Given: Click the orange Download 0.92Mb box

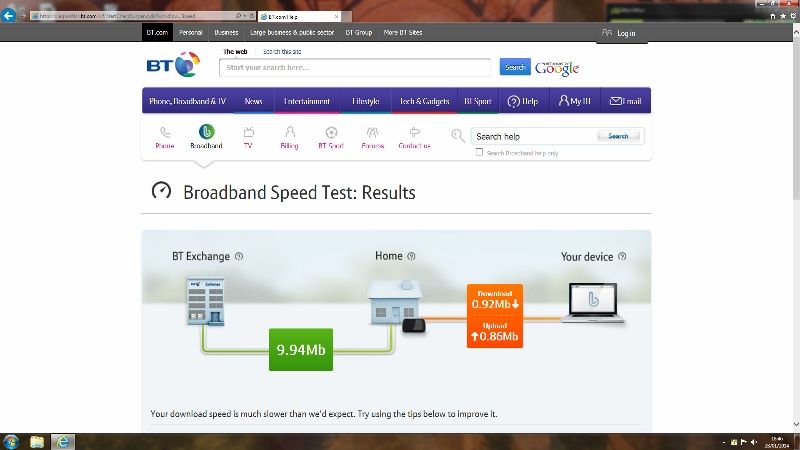Looking at the screenshot, I should 495,316.
